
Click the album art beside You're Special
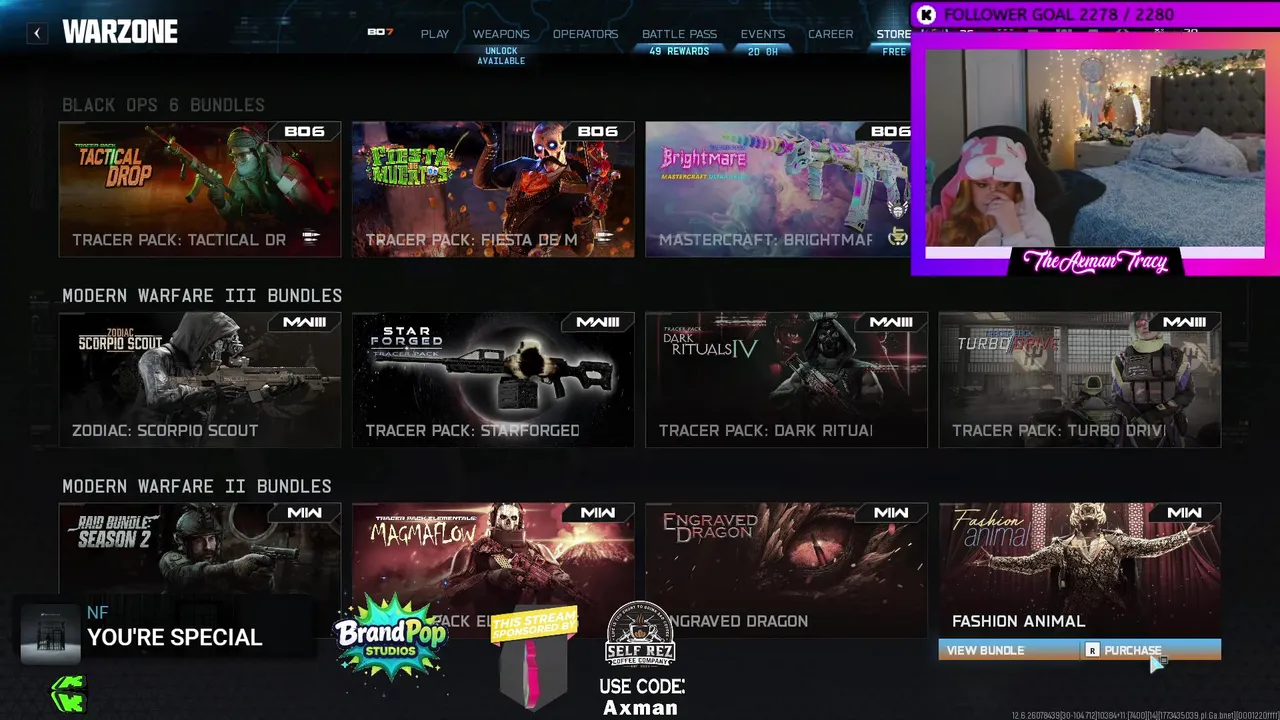coord(50,634)
